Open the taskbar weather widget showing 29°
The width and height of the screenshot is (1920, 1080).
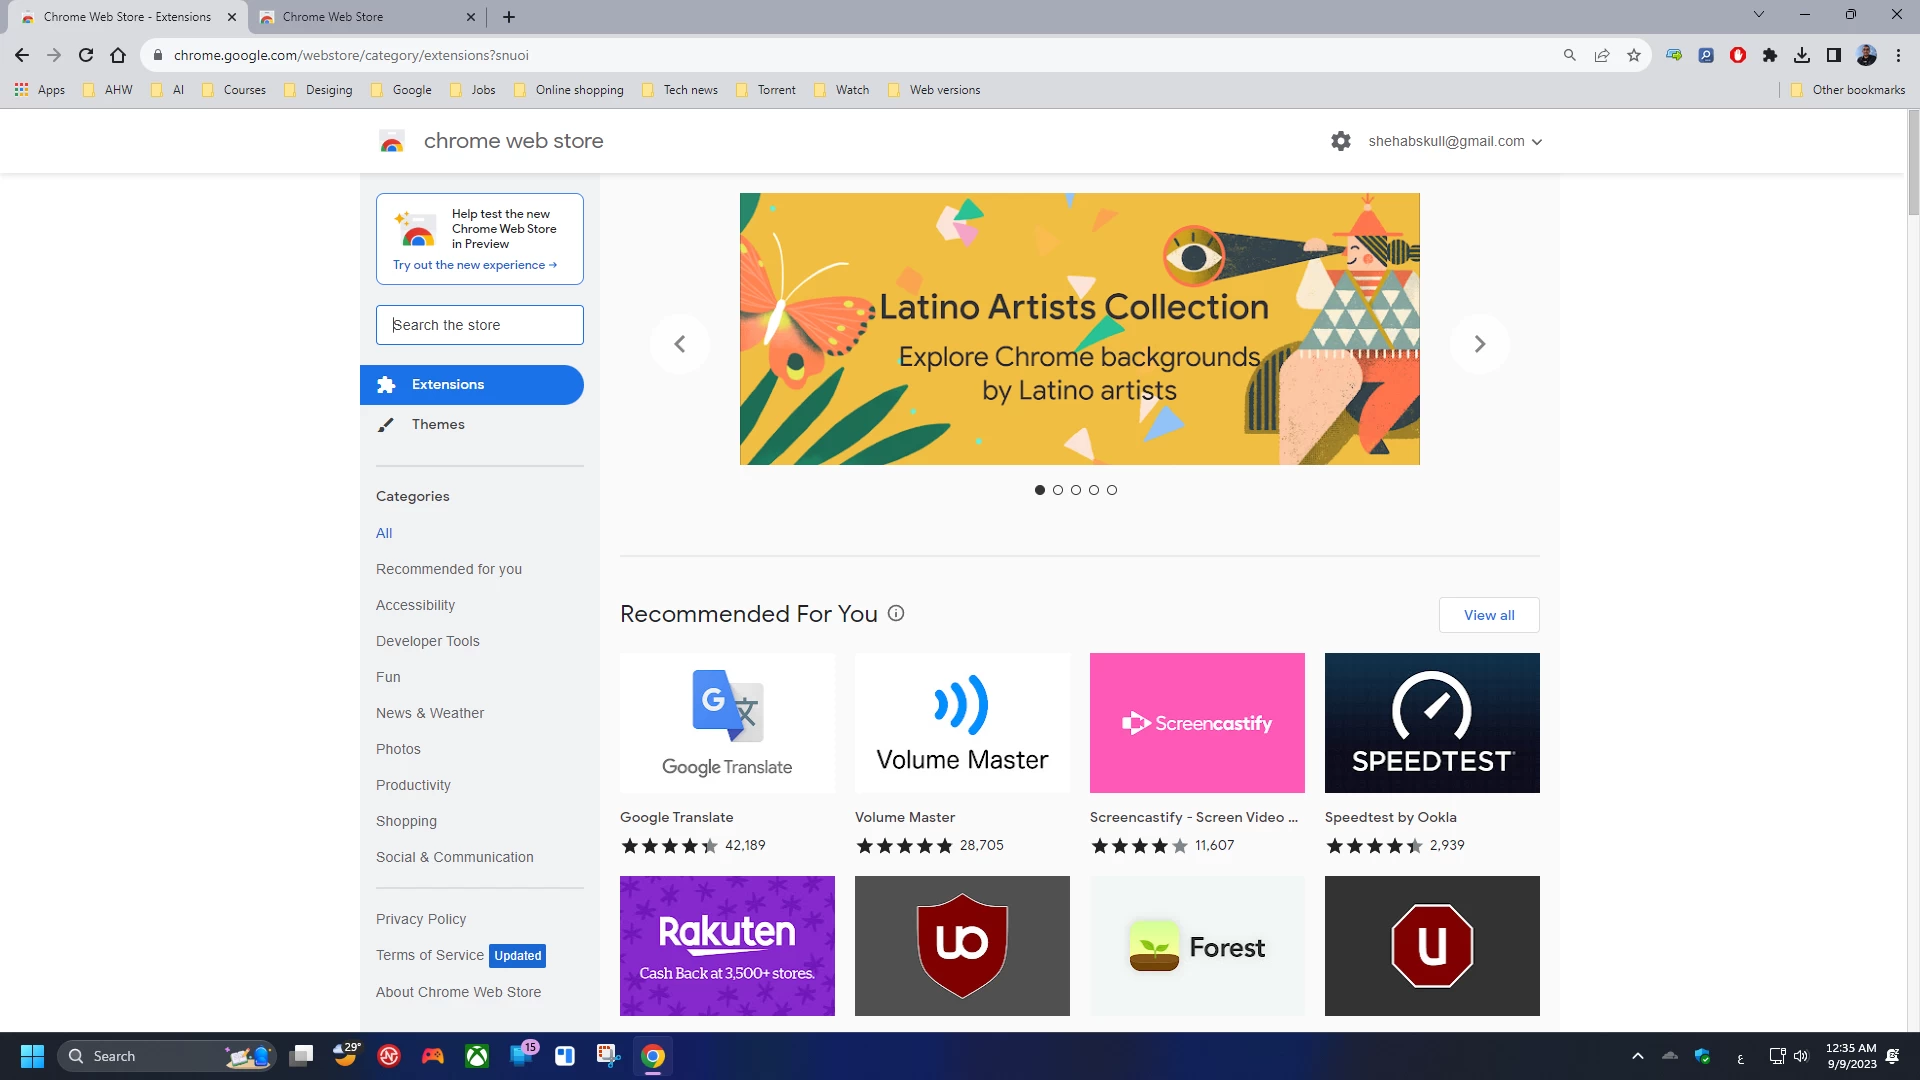tap(346, 1055)
